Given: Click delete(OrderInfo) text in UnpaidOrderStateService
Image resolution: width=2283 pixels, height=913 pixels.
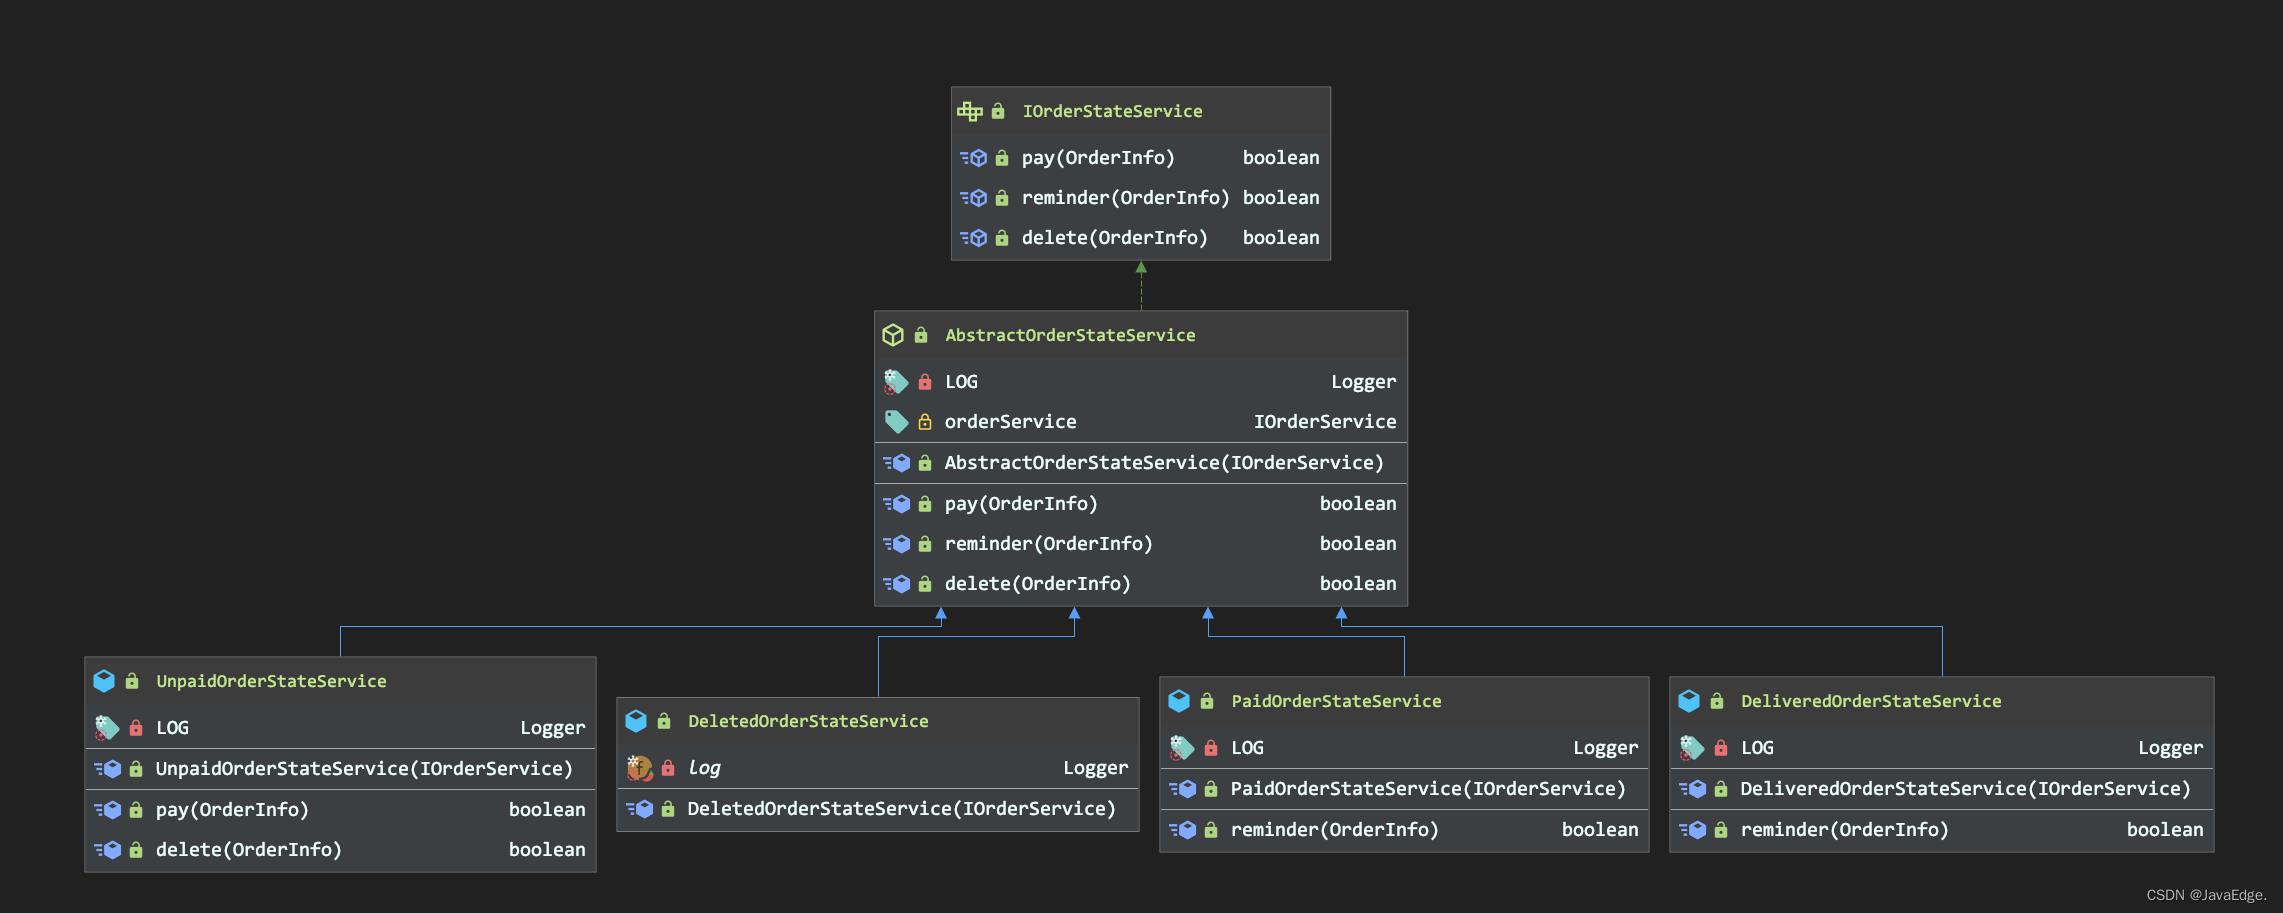Looking at the screenshot, I should [249, 850].
